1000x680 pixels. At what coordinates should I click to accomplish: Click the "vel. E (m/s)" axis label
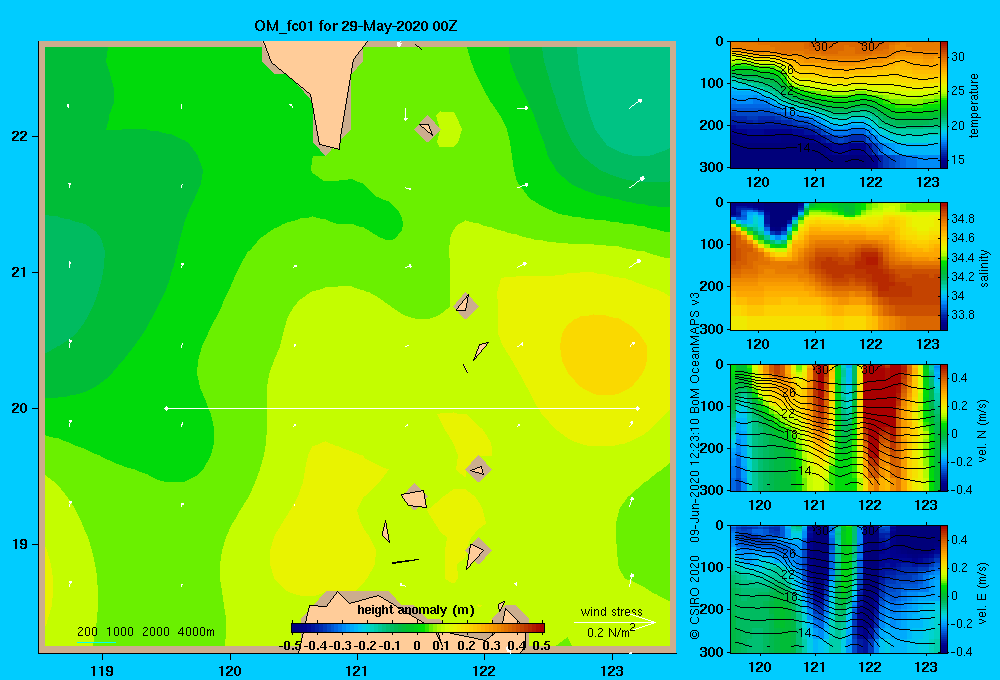click(982, 593)
